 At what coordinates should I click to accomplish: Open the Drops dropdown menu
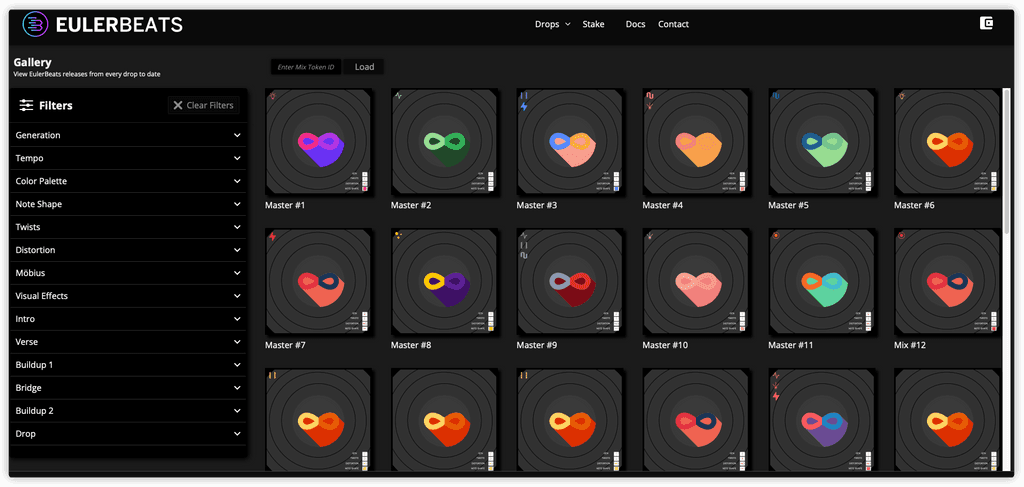pos(552,24)
